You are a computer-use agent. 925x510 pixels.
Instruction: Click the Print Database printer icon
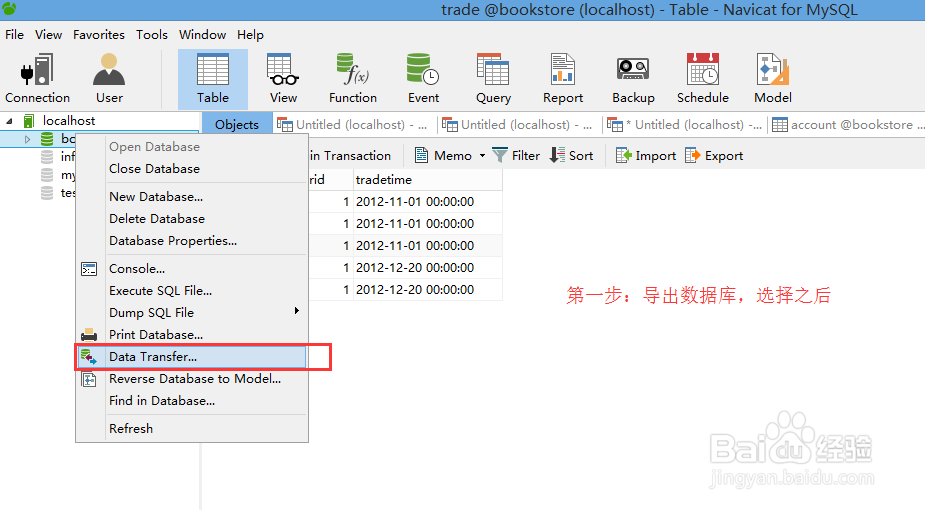[x=89, y=335]
